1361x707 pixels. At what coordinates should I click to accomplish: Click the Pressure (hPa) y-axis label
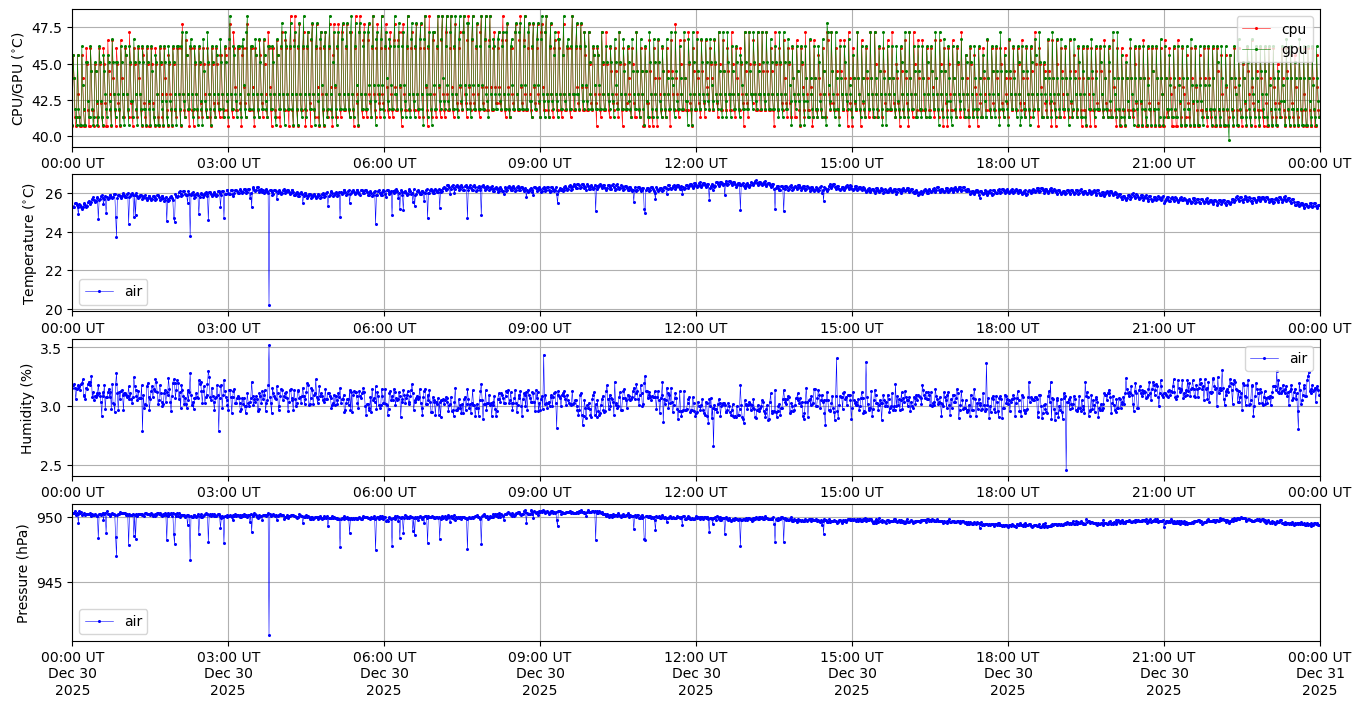point(22,573)
